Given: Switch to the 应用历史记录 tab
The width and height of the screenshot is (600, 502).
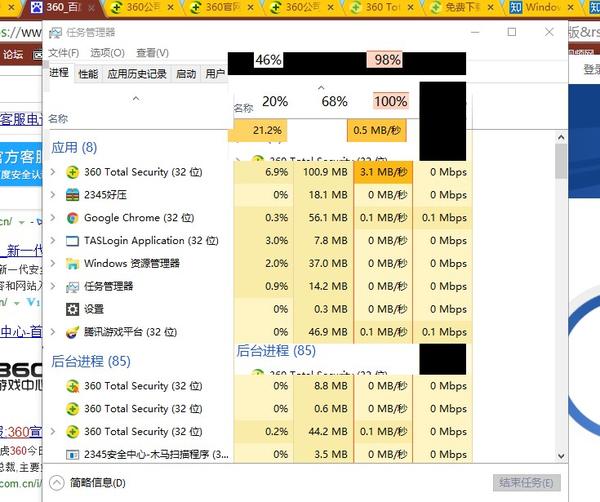Looking at the screenshot, I should 137,74.
